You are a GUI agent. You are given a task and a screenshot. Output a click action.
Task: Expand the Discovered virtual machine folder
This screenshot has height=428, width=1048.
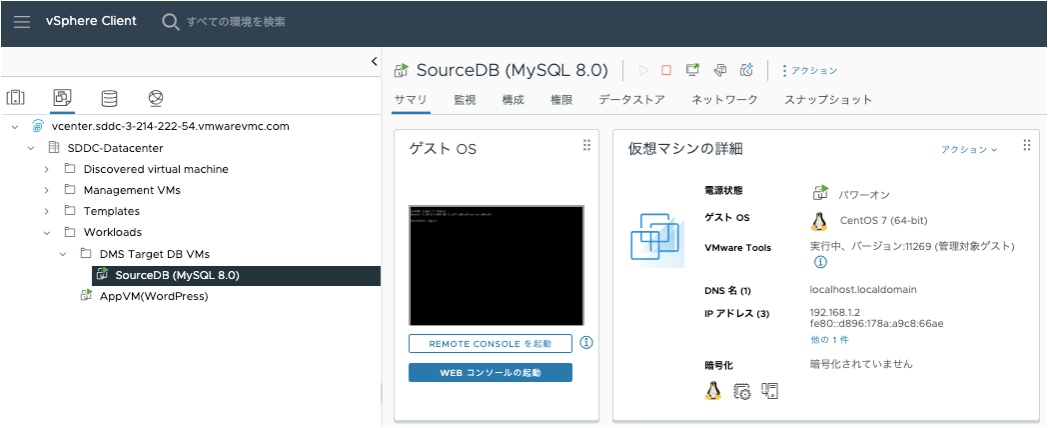[x=47, y=169]
